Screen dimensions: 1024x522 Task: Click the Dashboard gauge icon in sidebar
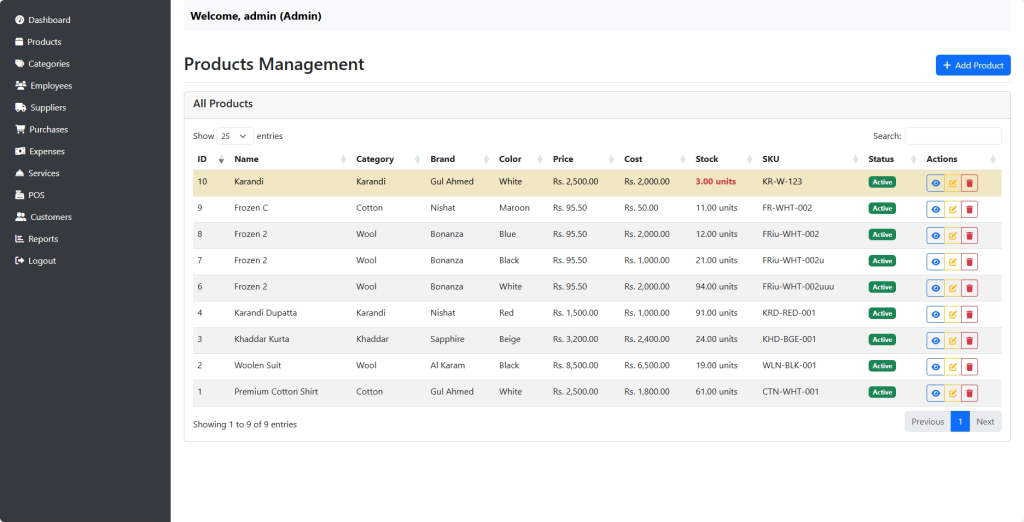click(x=19, y=20)
